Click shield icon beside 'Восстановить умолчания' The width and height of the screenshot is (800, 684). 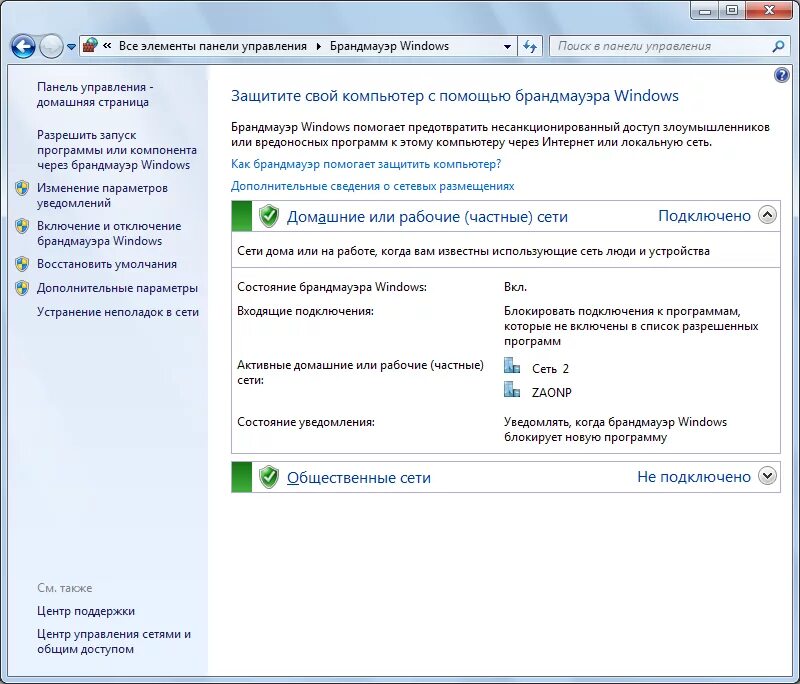pos(22,264)
